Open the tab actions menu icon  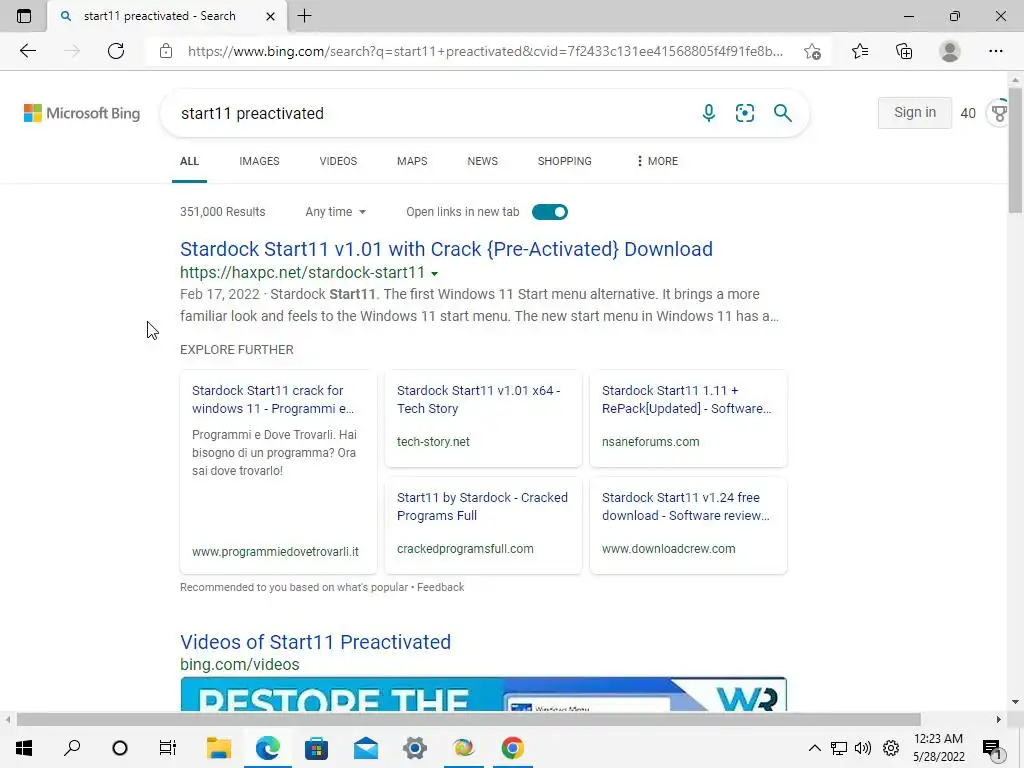click(x=24, y=16)
